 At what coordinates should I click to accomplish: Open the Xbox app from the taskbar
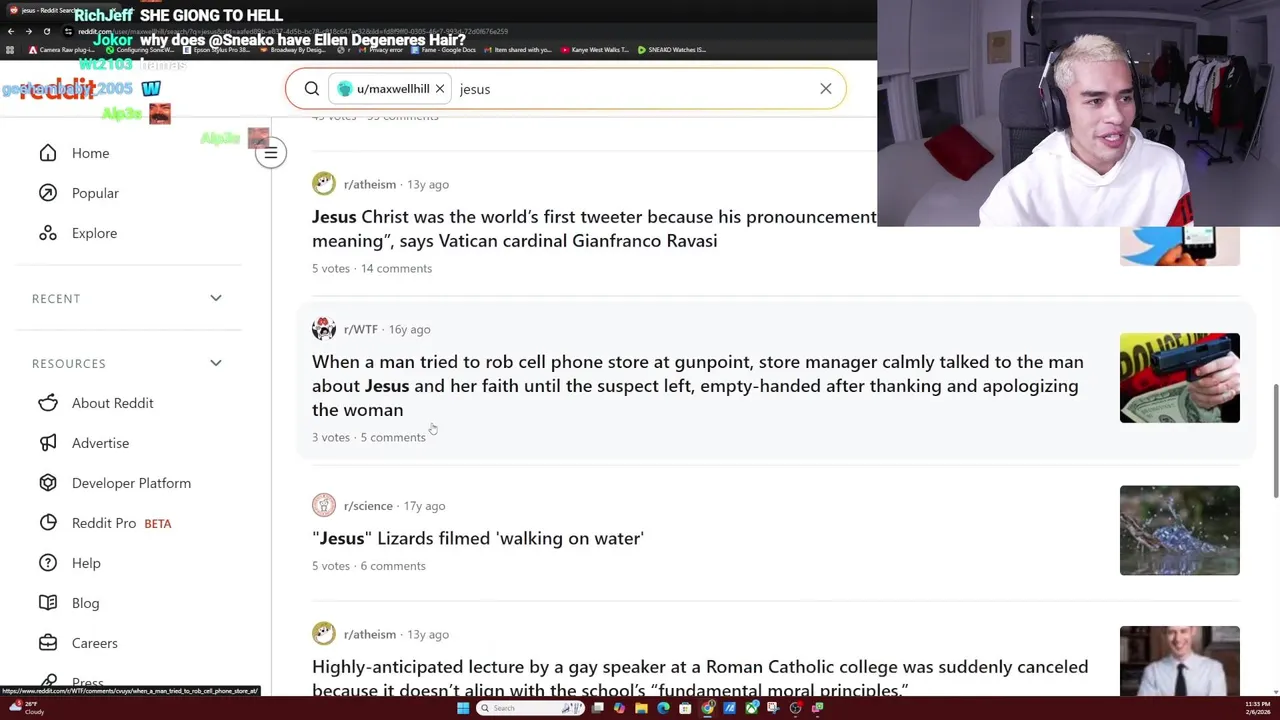752,708
